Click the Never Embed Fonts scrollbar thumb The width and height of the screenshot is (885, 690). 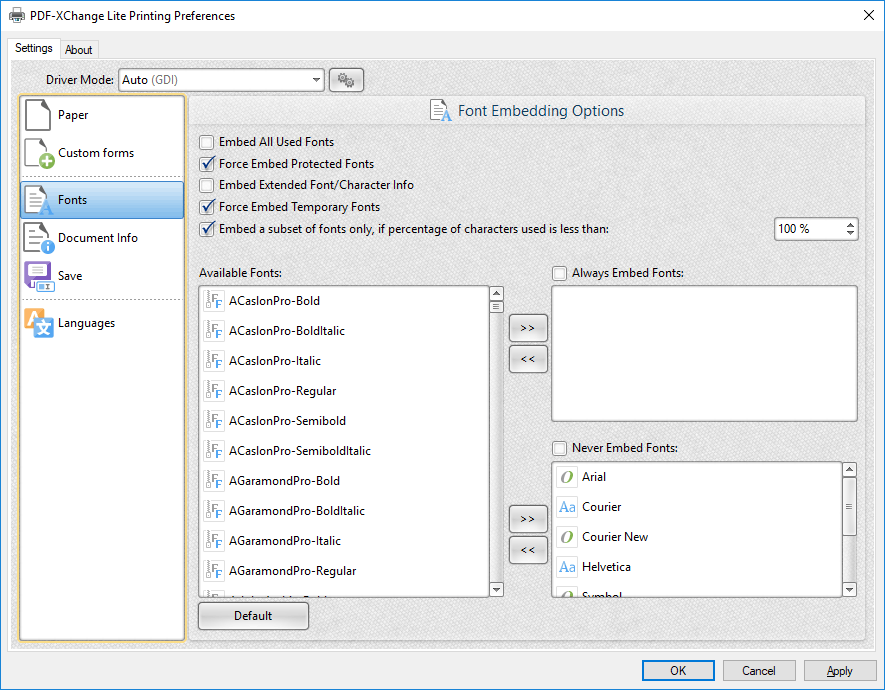[849, 506]
